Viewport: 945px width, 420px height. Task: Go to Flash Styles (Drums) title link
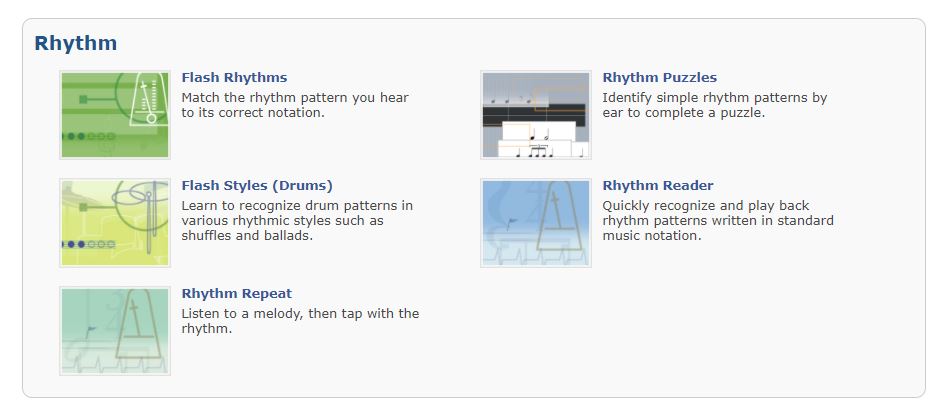click(257, 185)
